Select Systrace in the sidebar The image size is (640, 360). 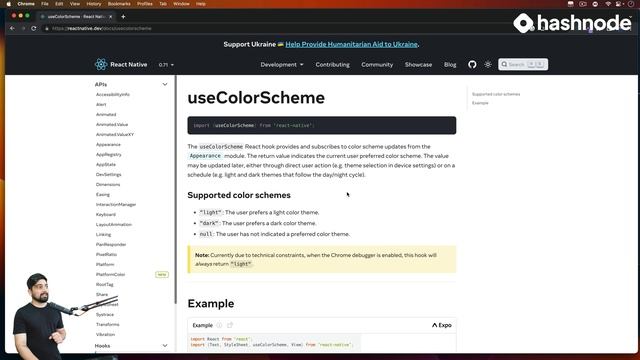(105, 315)
